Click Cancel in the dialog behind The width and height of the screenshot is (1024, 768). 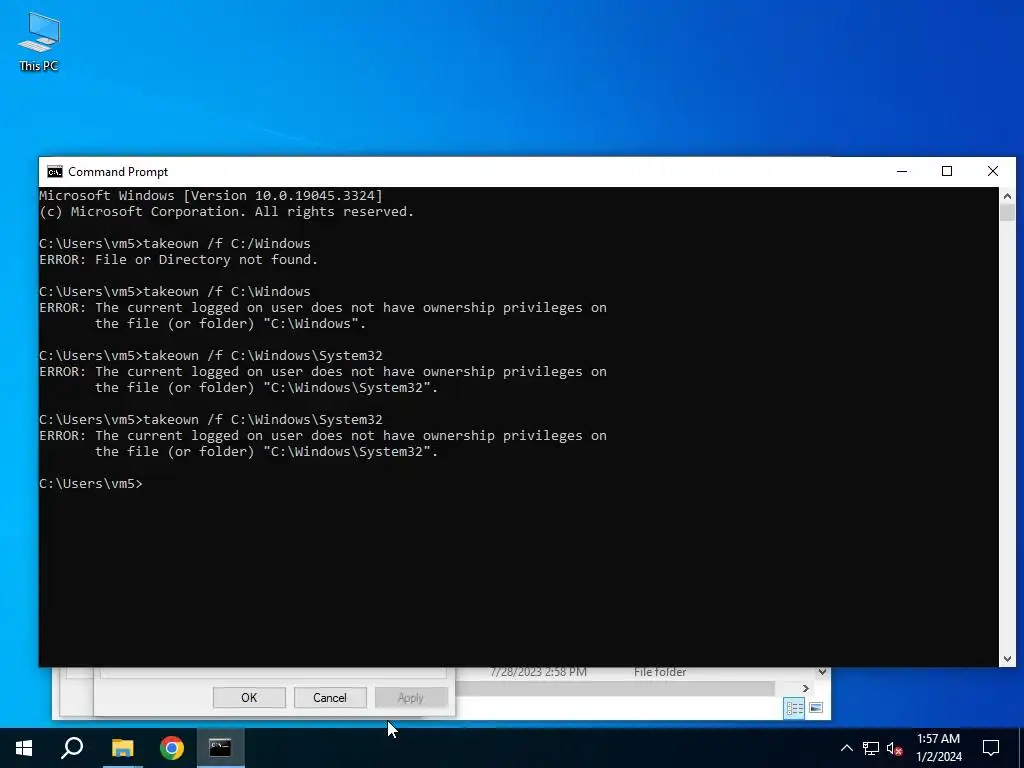[x=330, y=697]
